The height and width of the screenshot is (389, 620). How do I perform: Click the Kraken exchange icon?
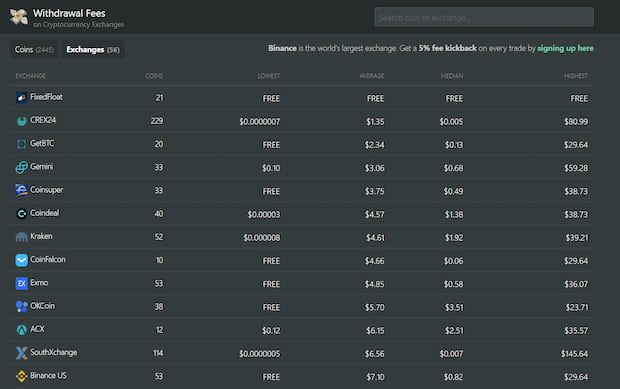(21, 237)
